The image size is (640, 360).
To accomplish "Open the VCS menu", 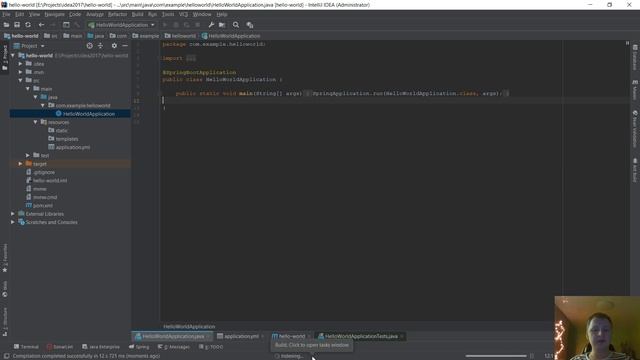I will coord(183,14).
